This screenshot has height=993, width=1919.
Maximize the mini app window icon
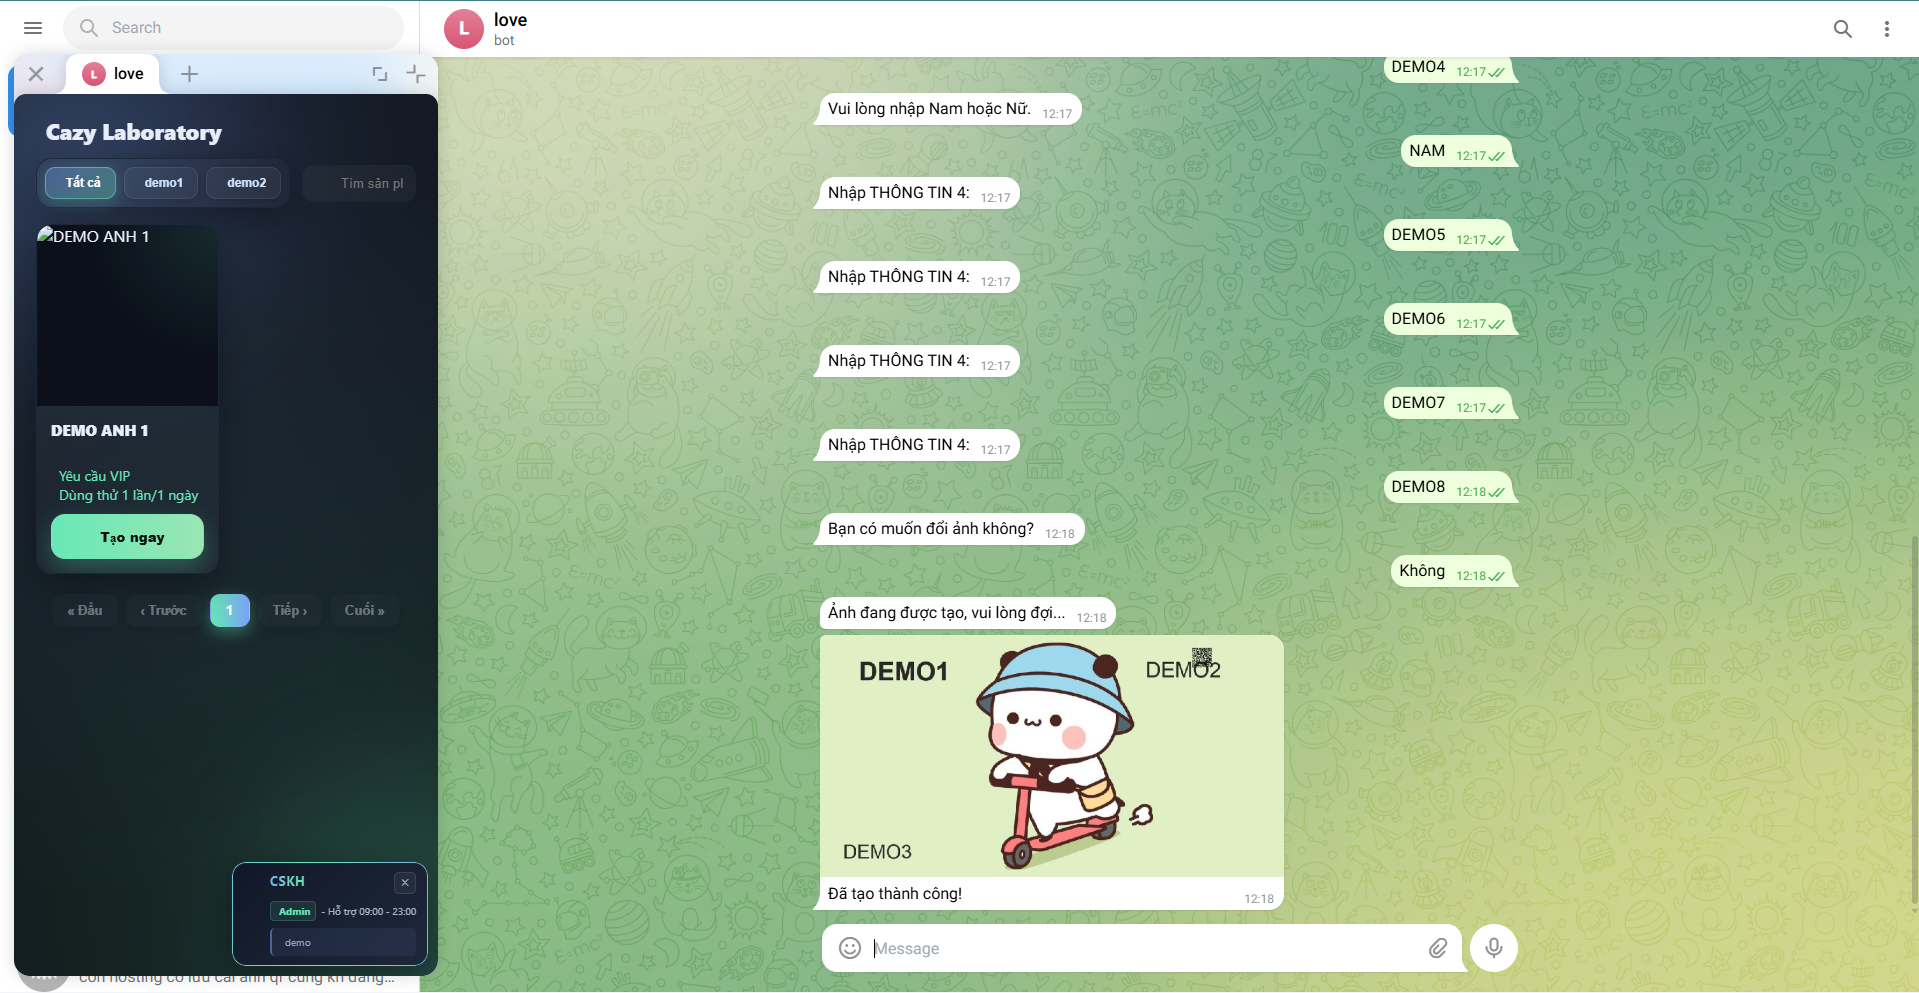pyautogui.click(x=380, y=74)
